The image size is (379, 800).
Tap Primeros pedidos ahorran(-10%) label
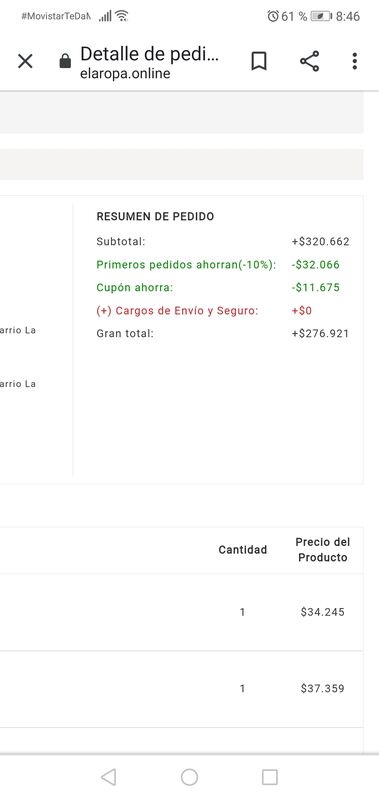click(x=186, y=265)
